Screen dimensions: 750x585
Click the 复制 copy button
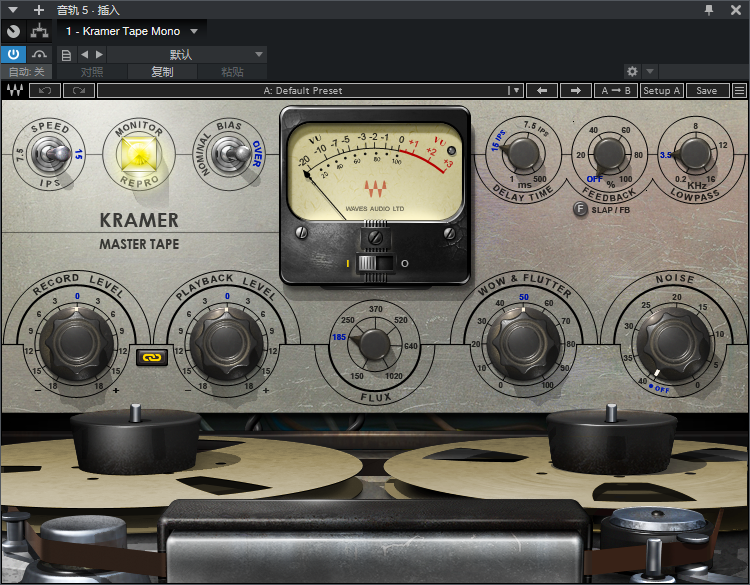pos(162,72)
